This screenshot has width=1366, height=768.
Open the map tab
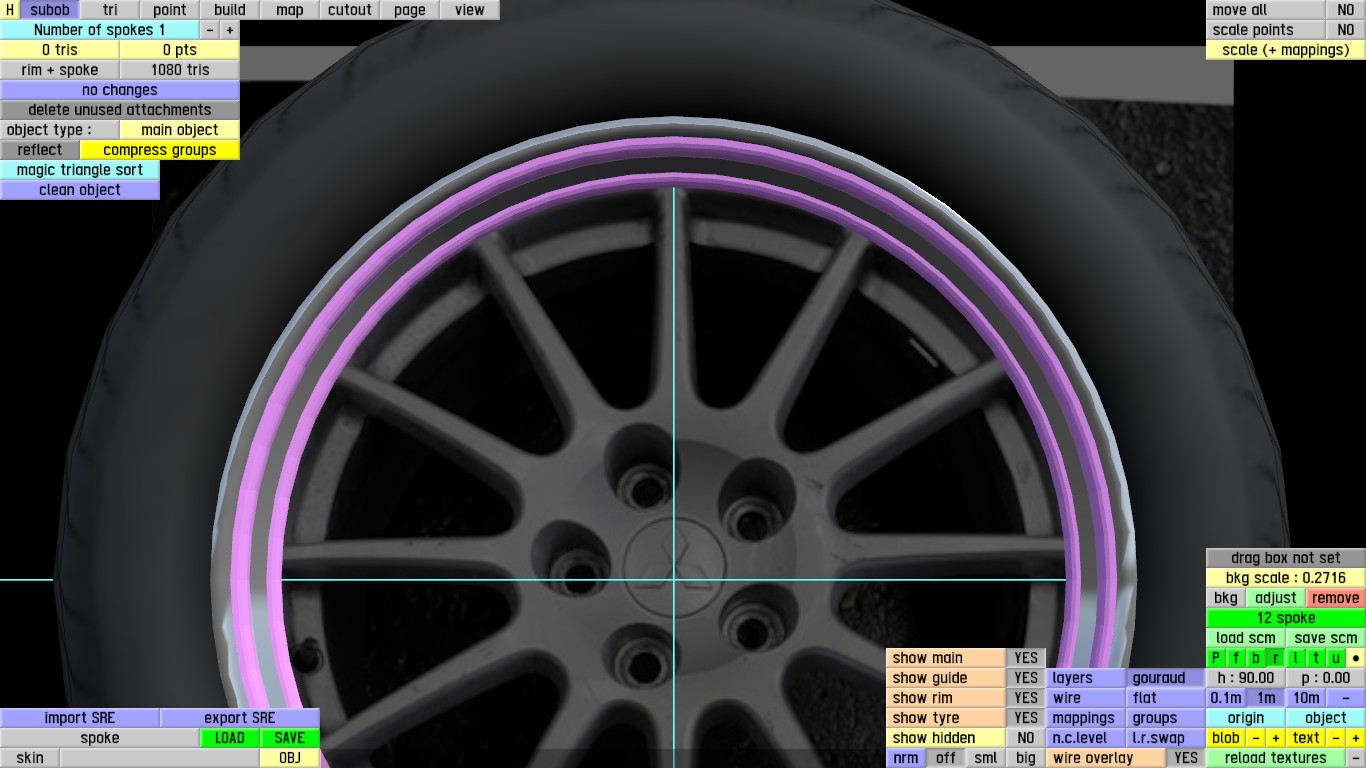(x=290, y=10)
